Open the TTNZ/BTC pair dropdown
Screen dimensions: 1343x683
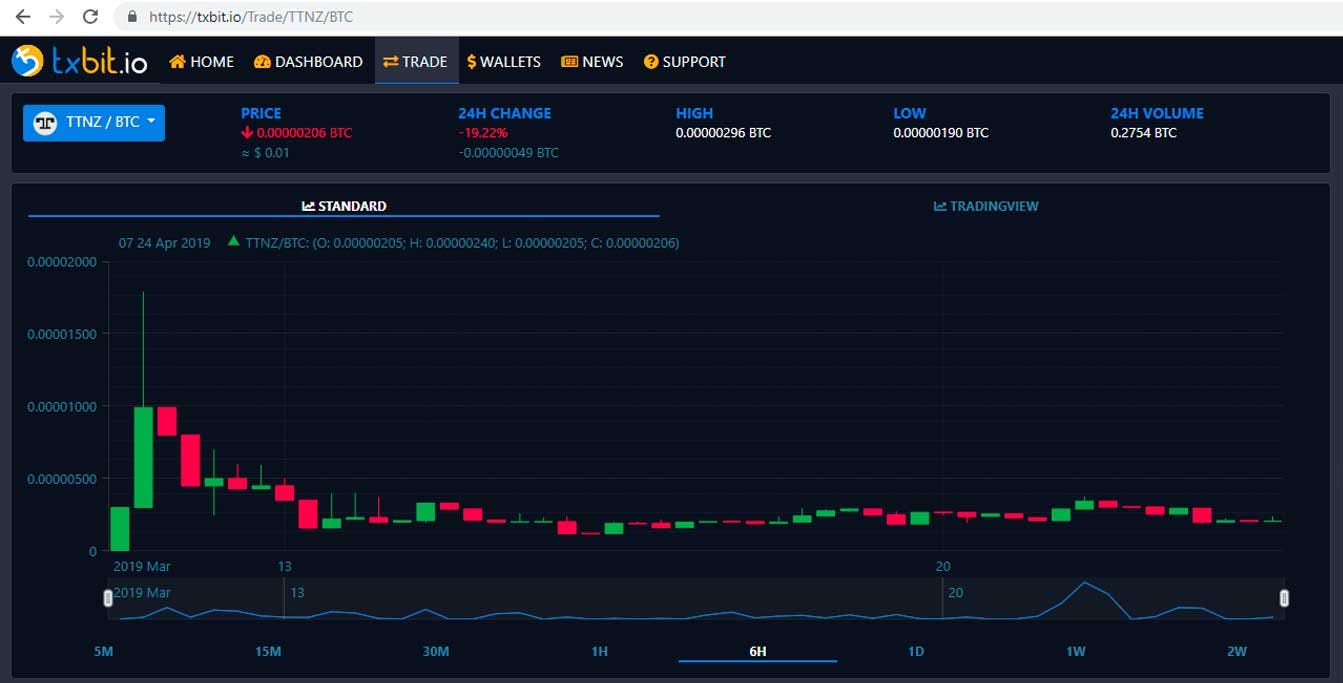[x=93, y=122]
